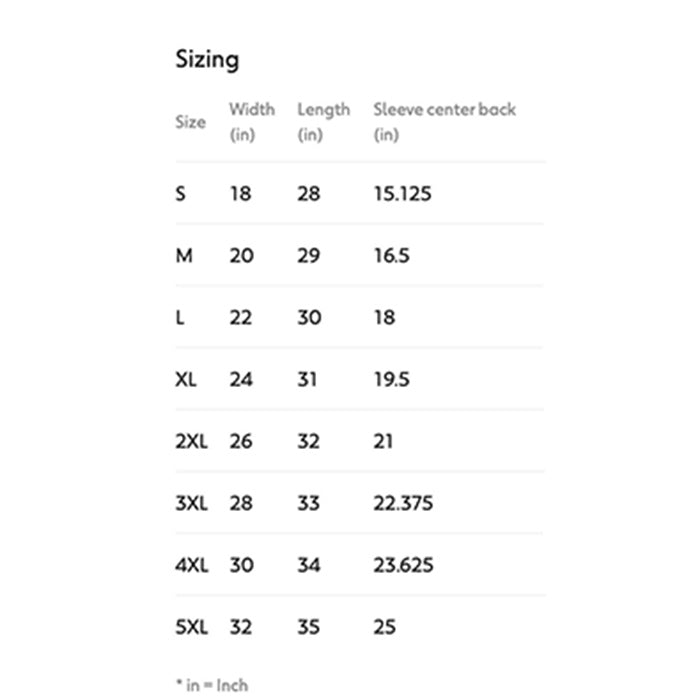700x700 pixels.
Task: Click the length value 35 for 5XL
Action: (308, 627)
